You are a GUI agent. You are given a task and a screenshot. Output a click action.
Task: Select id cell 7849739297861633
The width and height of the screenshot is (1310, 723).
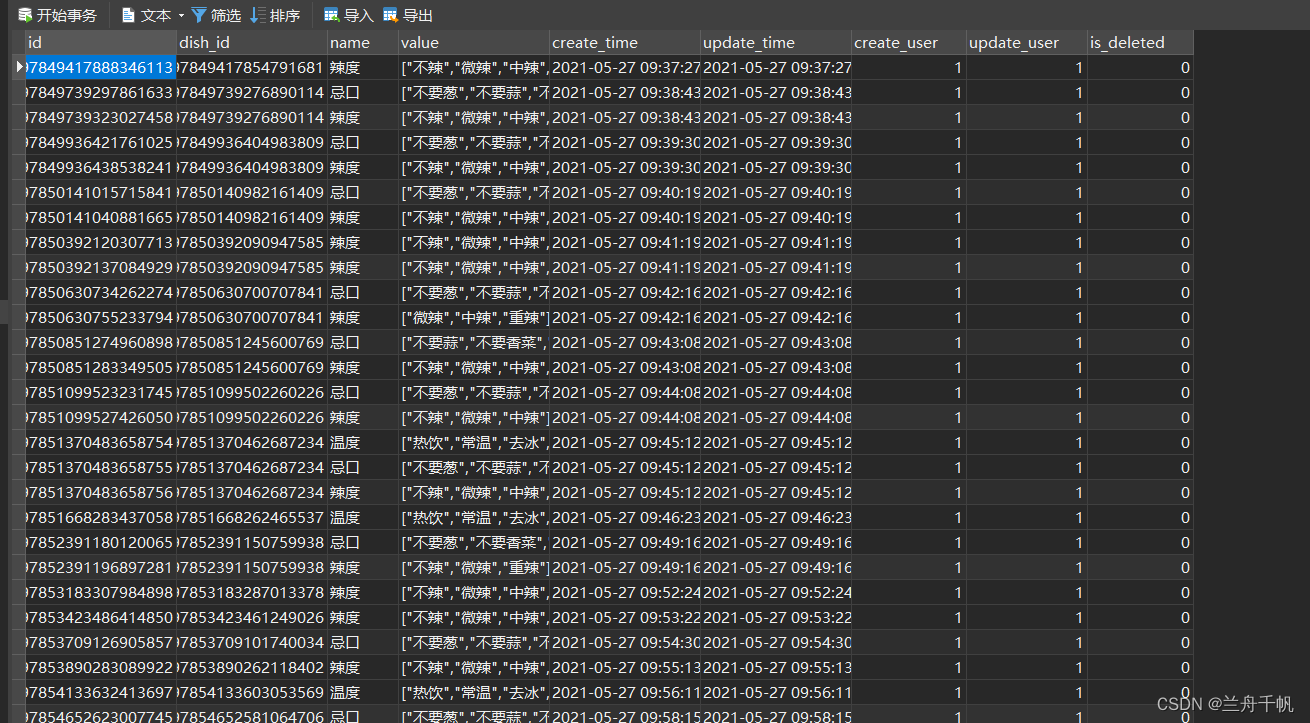tap(101, 92)
